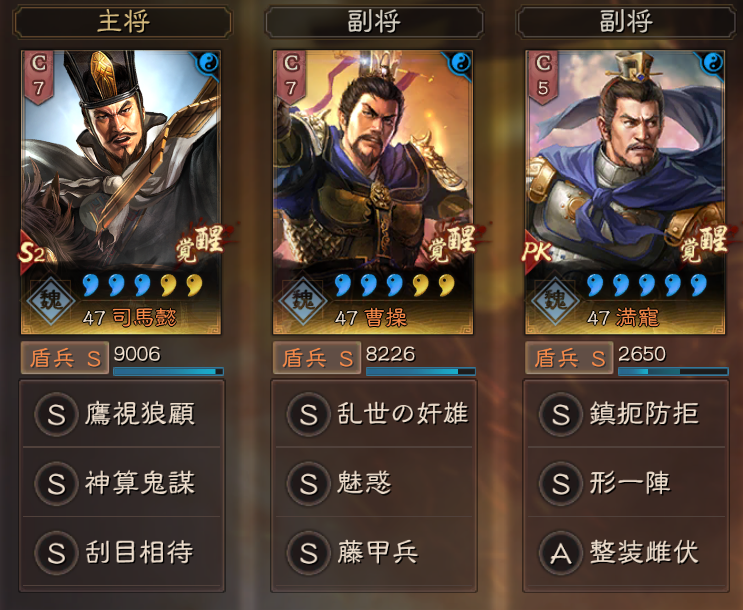The width and height of the screenshot is (743, 610).
Task: Click yin-yang icon on 曹操 card
Action: (461, 63)
